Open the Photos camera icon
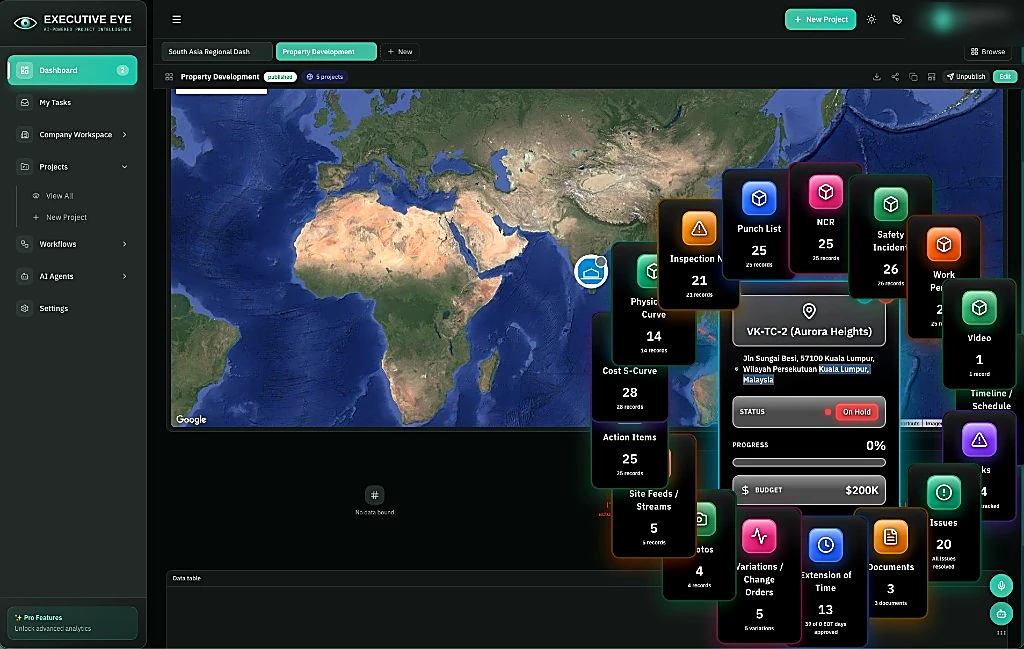 (x=703, y=520)
